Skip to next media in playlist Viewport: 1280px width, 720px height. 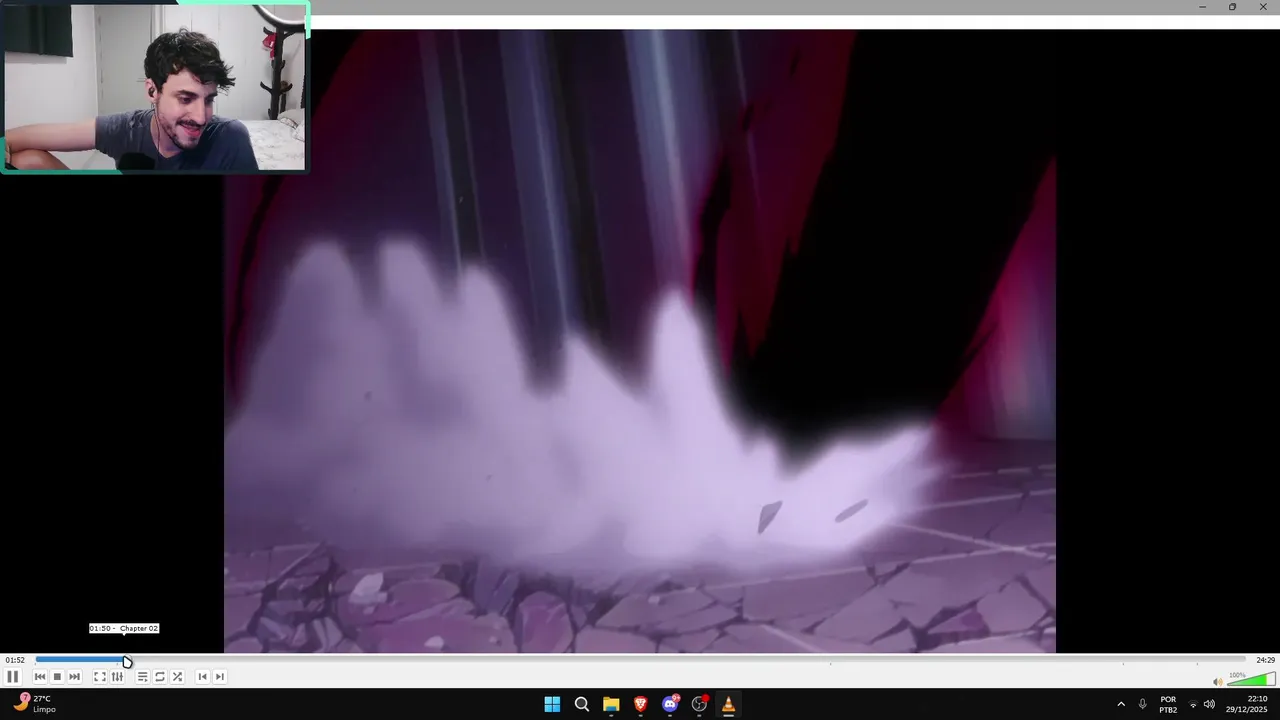tap(75, 677)
